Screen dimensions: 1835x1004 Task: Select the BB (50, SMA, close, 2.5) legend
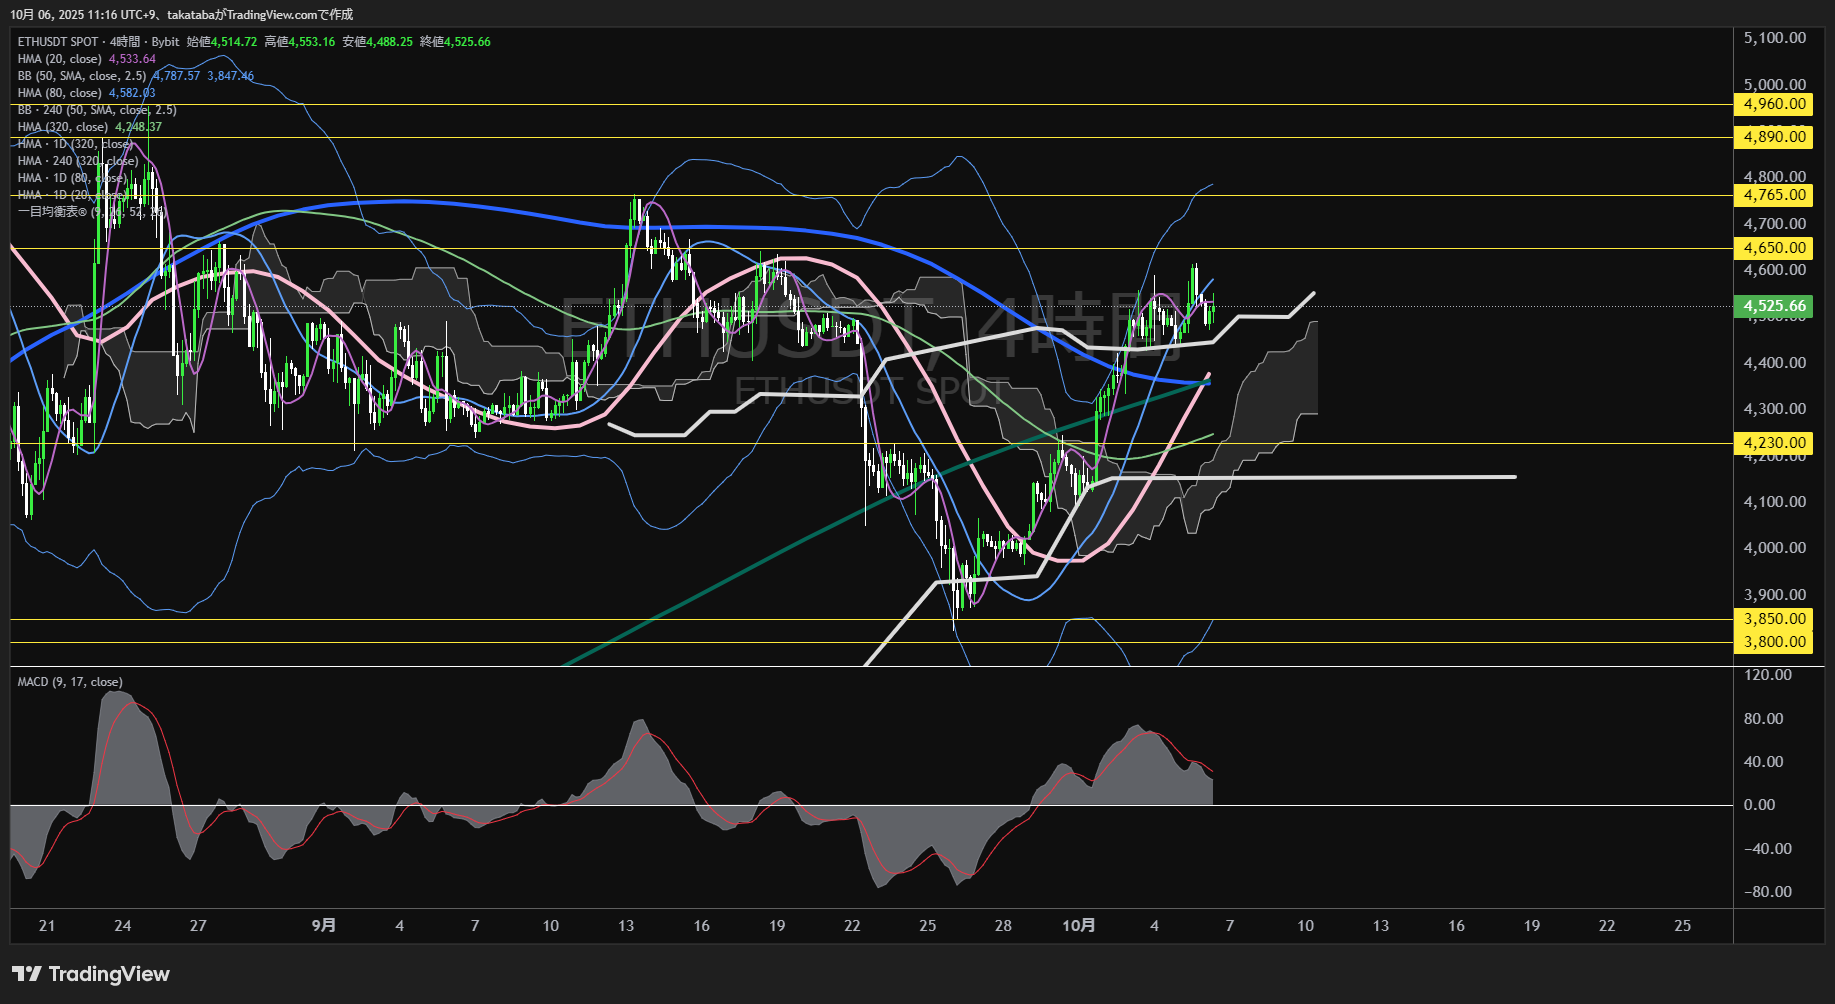tap(82, 76)
